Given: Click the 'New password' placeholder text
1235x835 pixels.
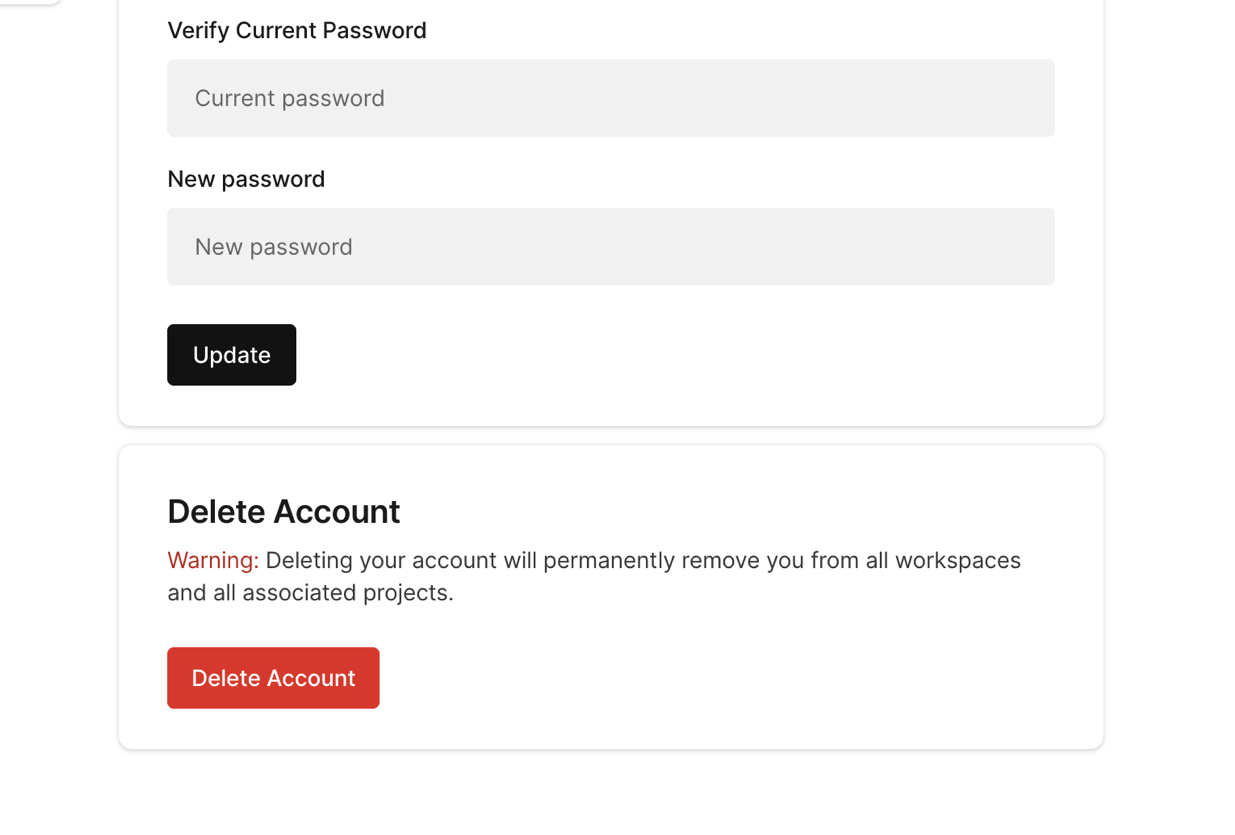Looking at the screenshot, I should pyautogui.click(x=273, y=247).
